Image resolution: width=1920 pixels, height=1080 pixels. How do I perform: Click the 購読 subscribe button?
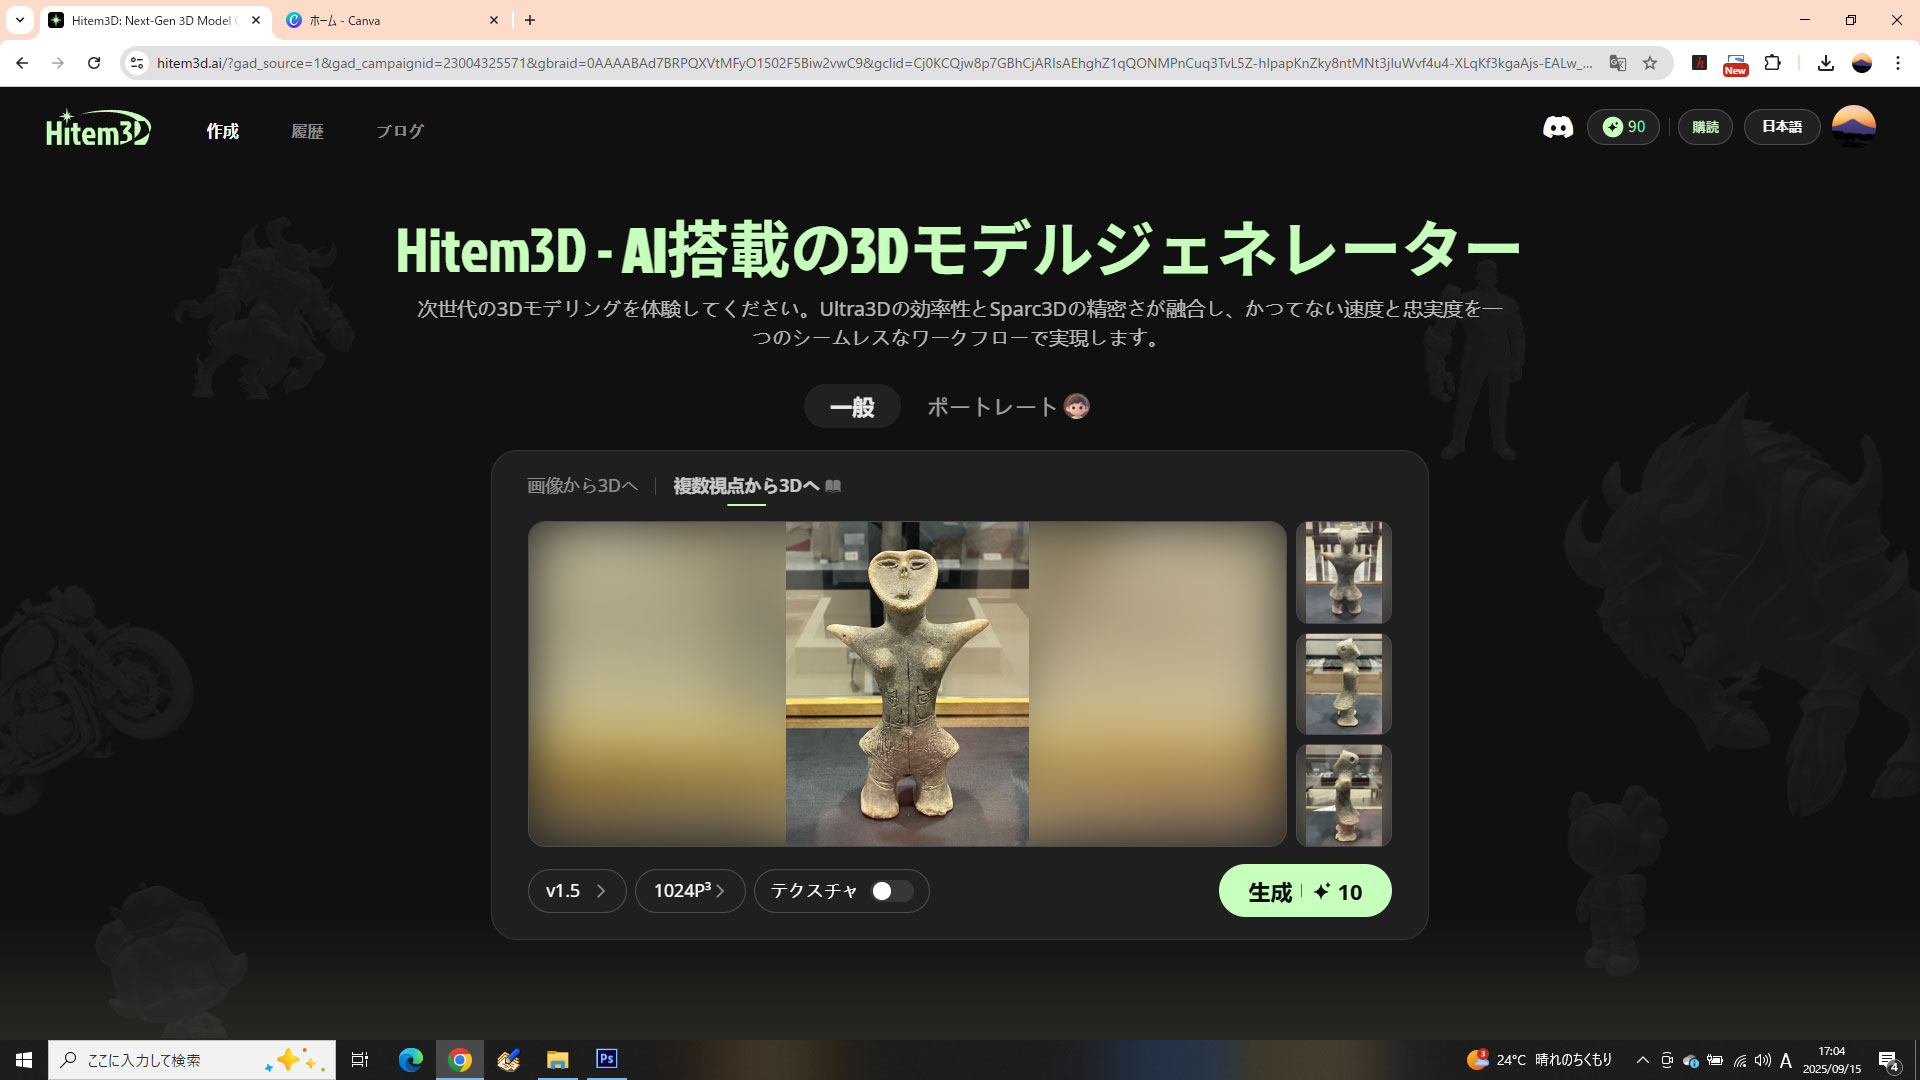pos(1705,127)
